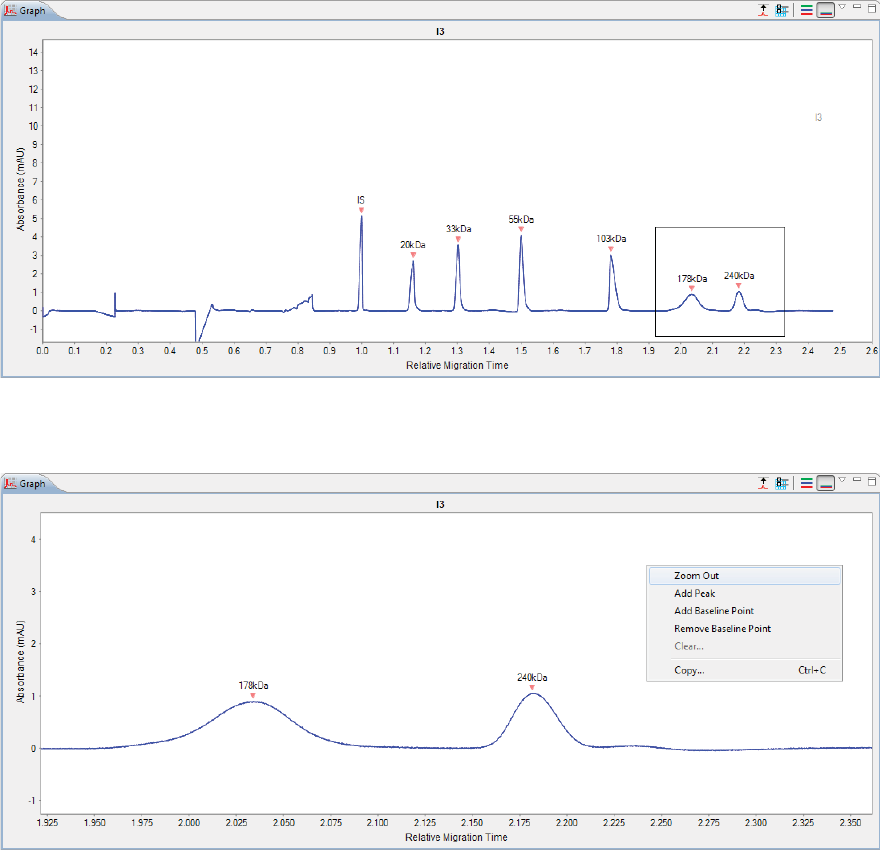Open the view menu triangle in the bottom graph toolbar
The width and height of the screenshot is (880, 850).
[x=842, y=480]
